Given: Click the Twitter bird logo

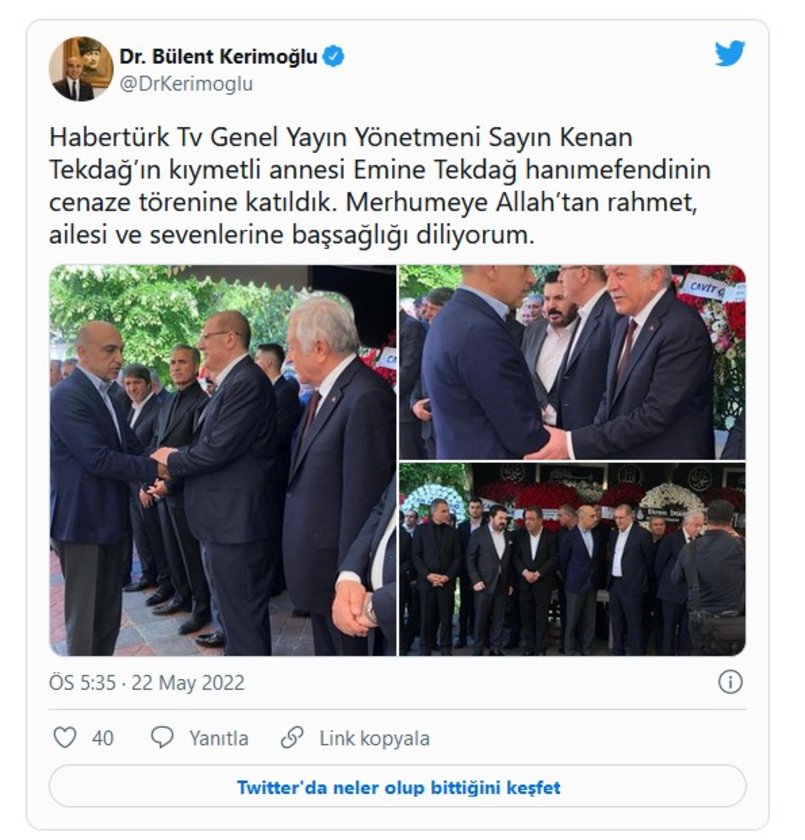Looking at the screenshot, I should 729,54.
